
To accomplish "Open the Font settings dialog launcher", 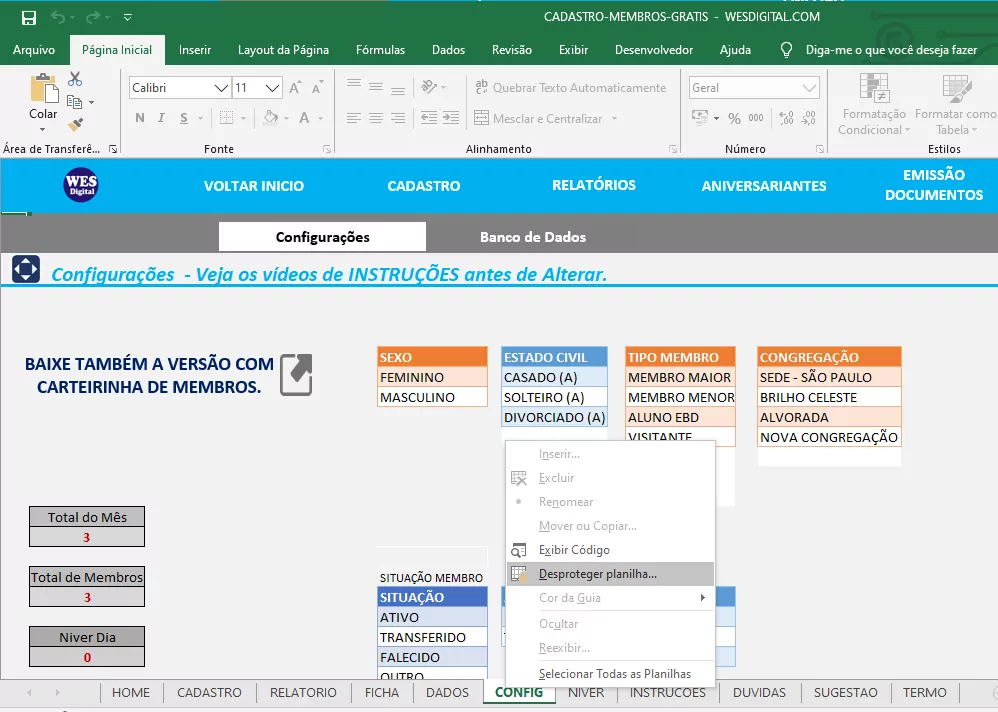I will click(327, 150).
